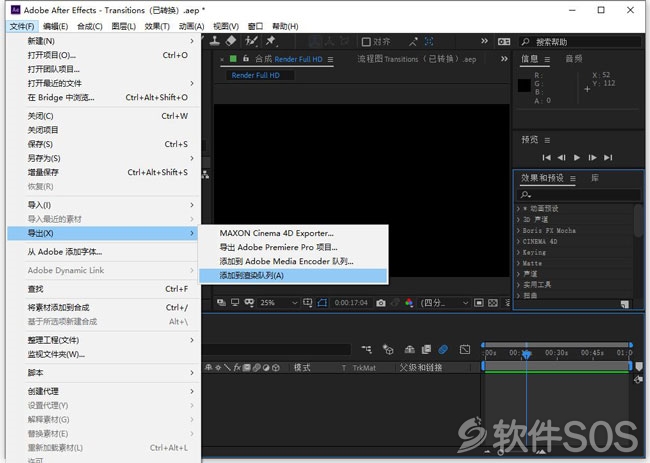Open the 效果(T) menu
The height and width of the screenshot is (463, 650).
pyautogui.click(x=157, y=27)
